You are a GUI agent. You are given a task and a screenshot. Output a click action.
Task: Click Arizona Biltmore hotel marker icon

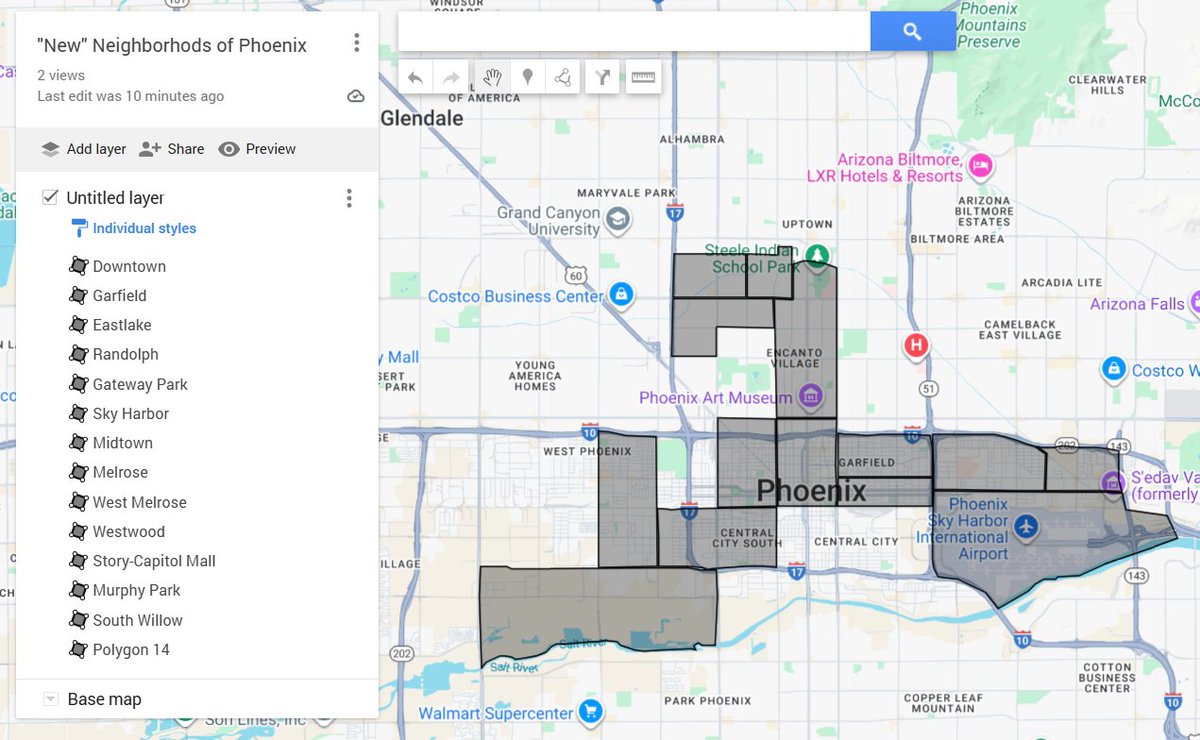[x=980, y=165]
